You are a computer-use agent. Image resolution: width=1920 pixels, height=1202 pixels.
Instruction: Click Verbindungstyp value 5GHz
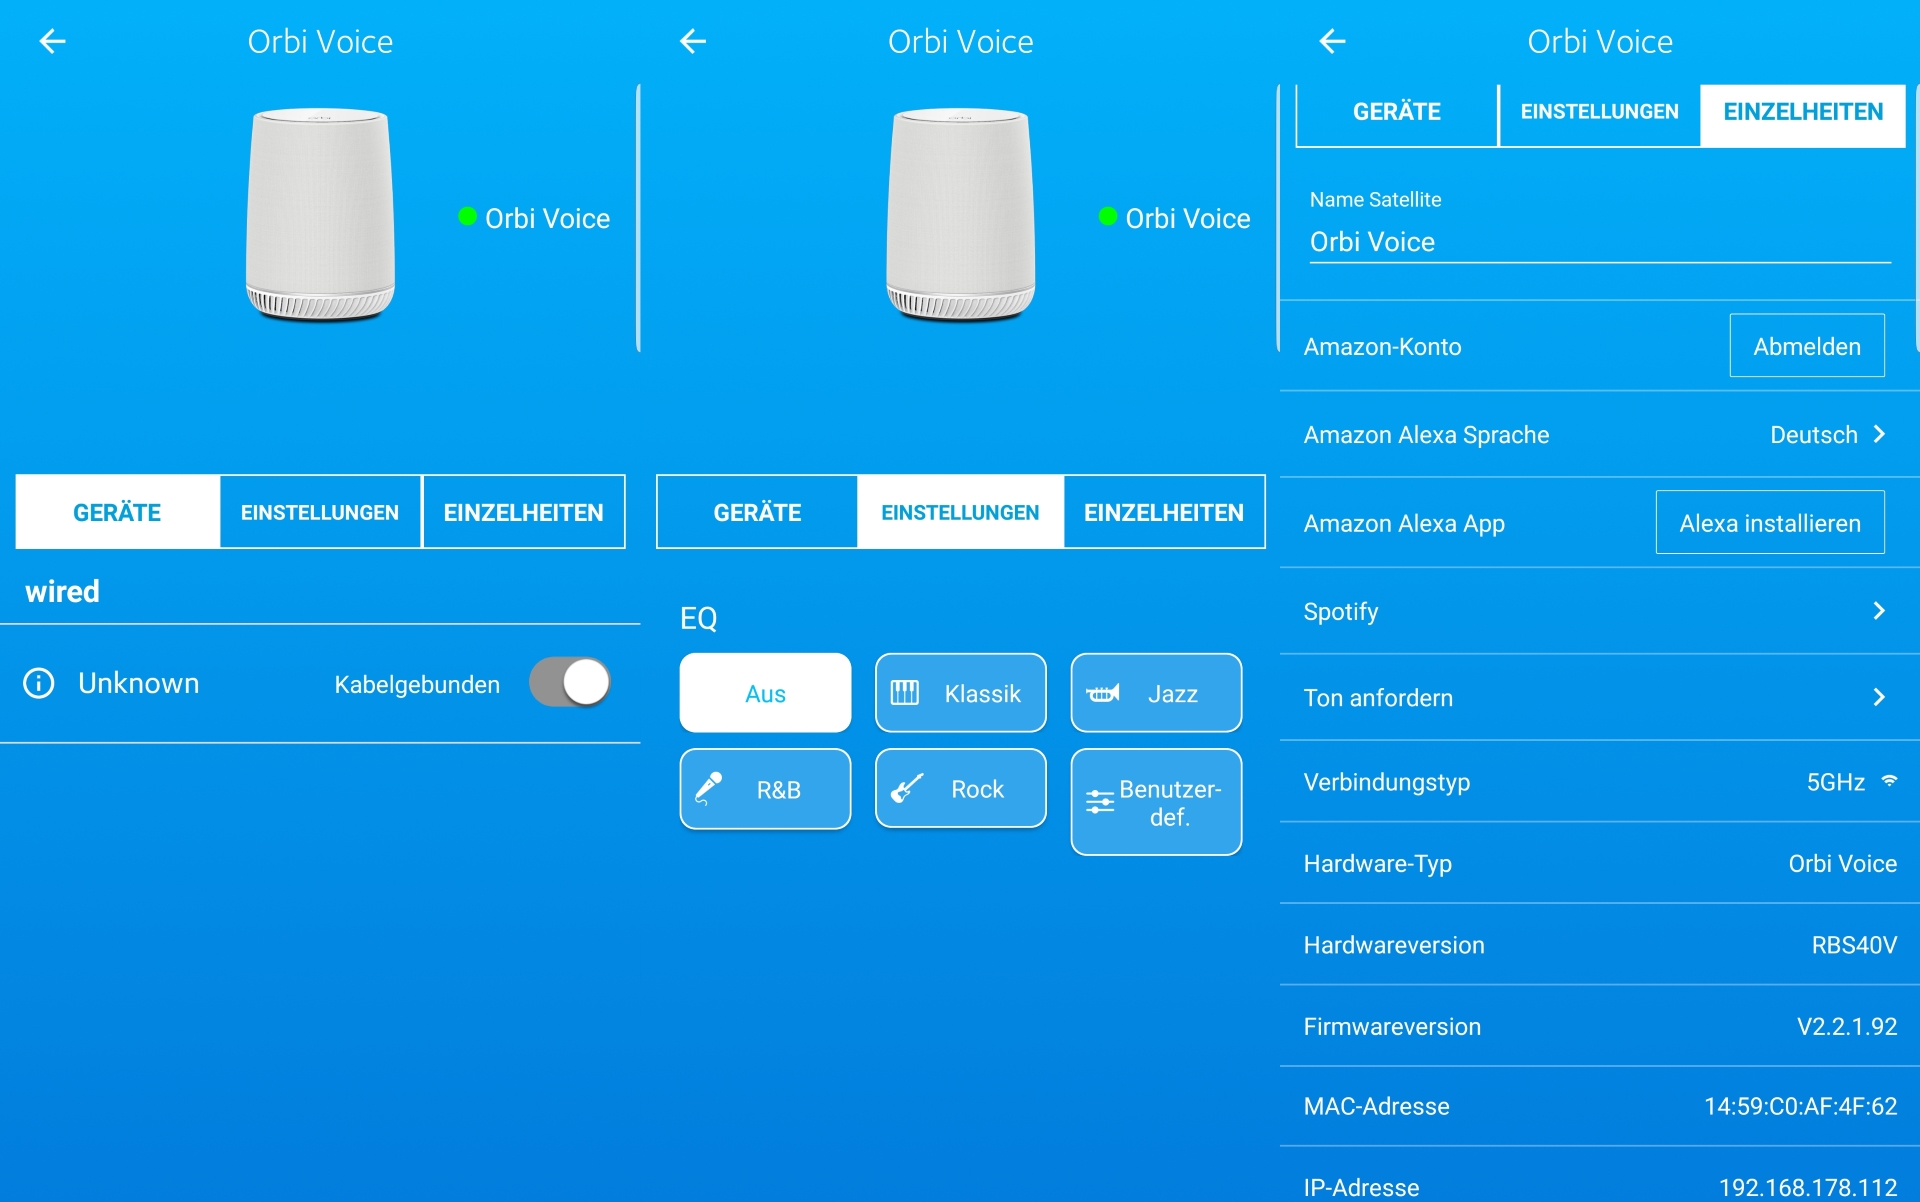(x=1835, y=782)
